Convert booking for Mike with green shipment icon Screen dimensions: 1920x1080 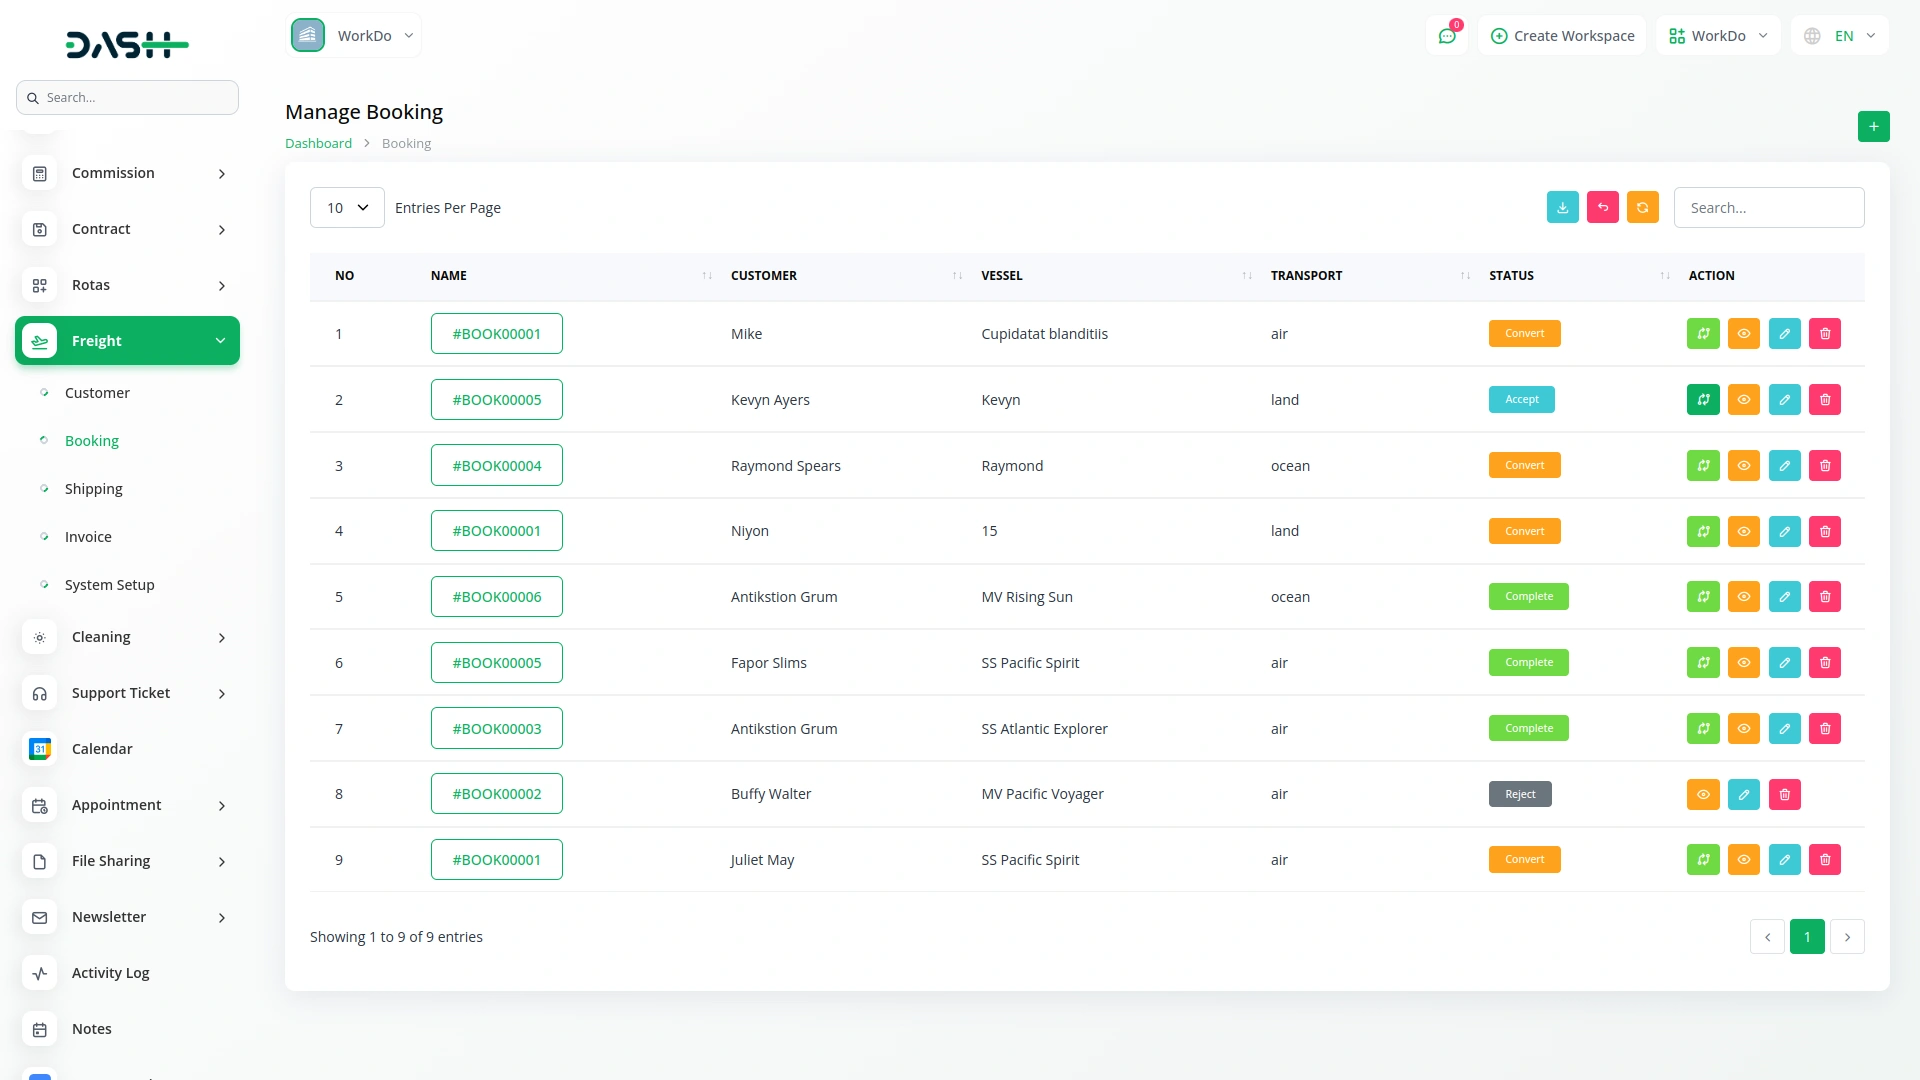(x=1703, y=333)
